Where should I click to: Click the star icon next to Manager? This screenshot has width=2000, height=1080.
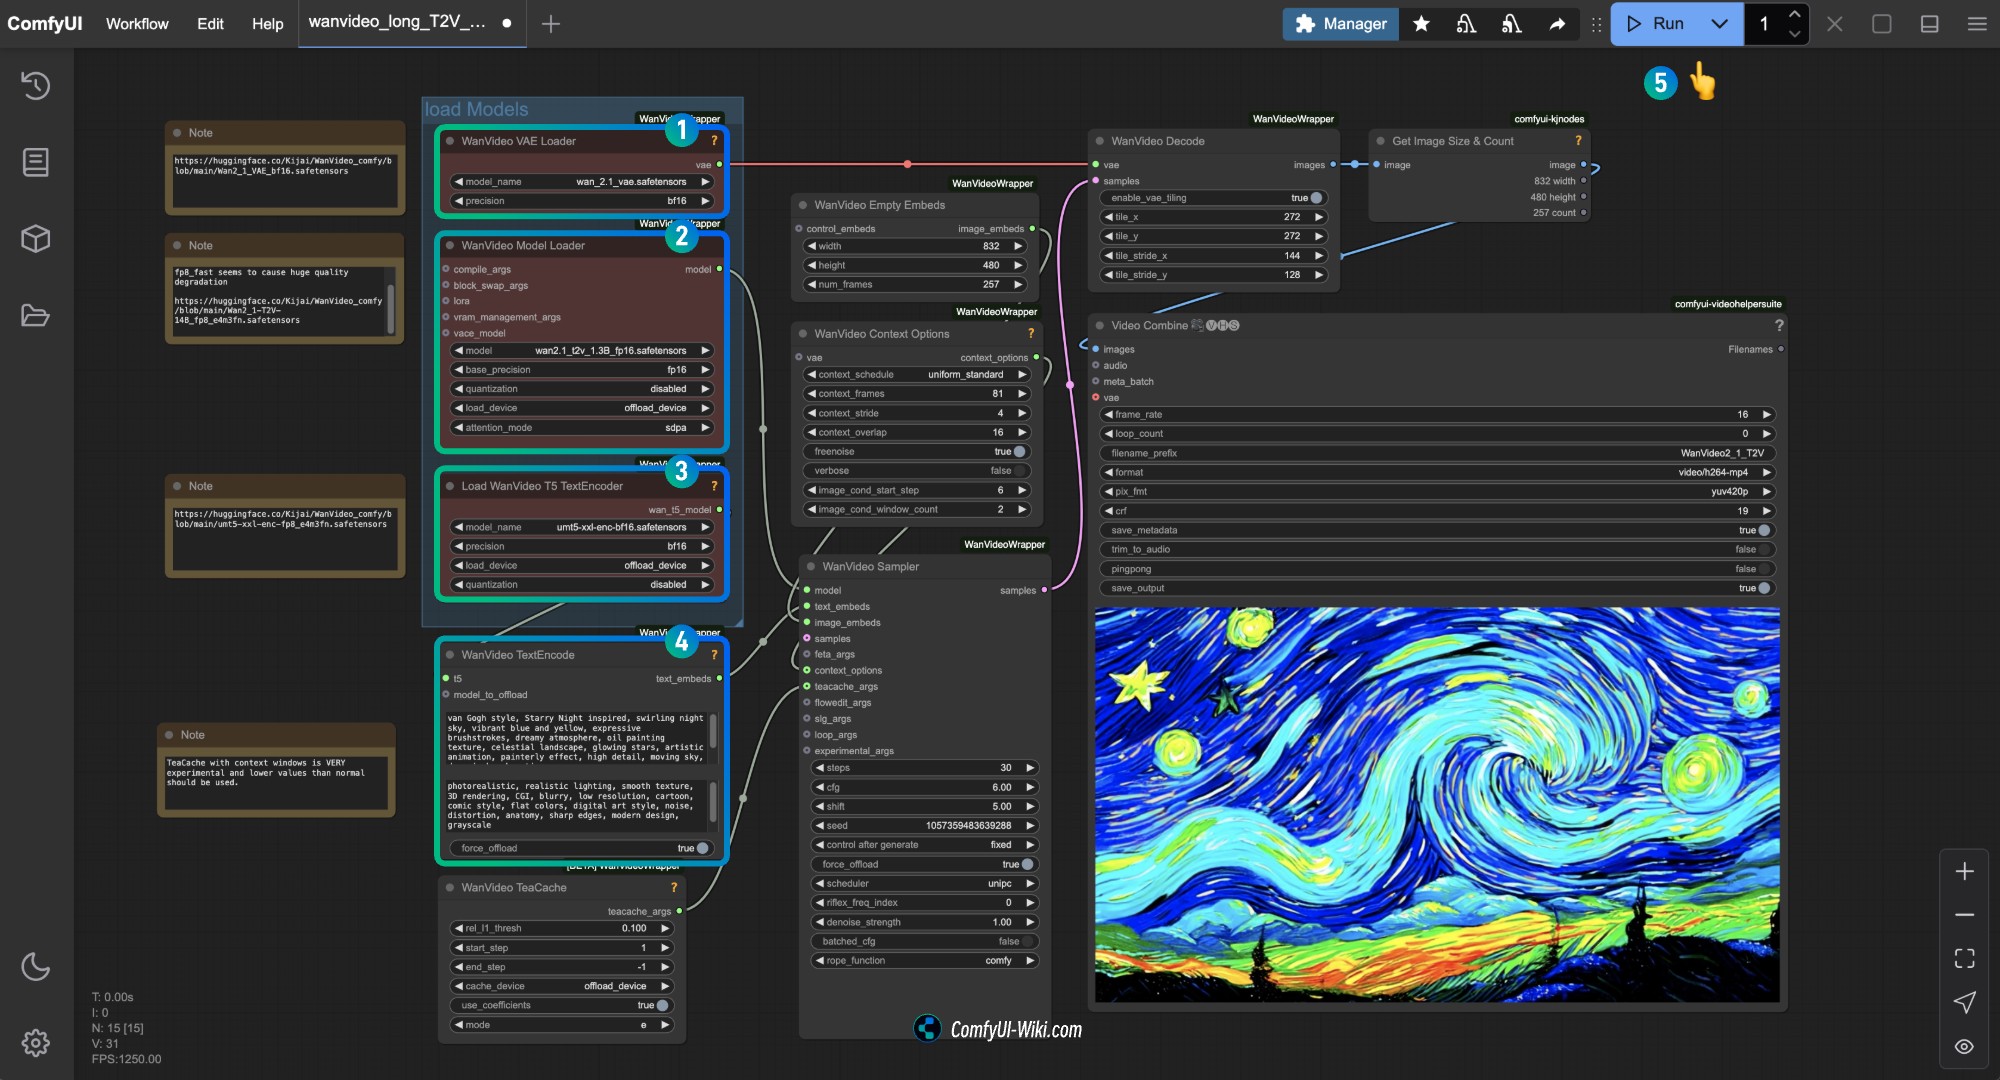coord(1421,24)
